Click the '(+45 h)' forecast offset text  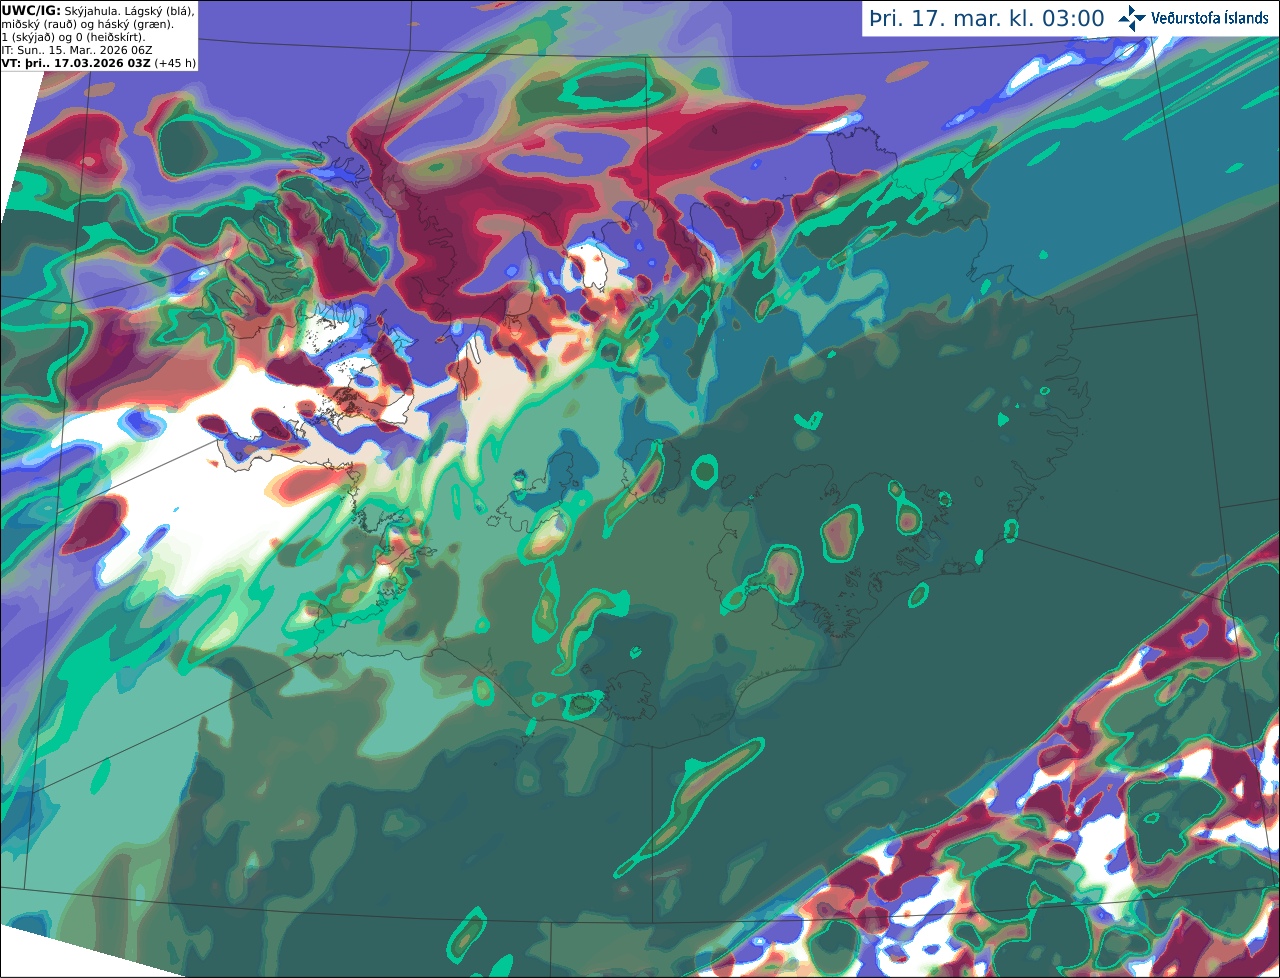pyautogui.click(x=175, y=62)
